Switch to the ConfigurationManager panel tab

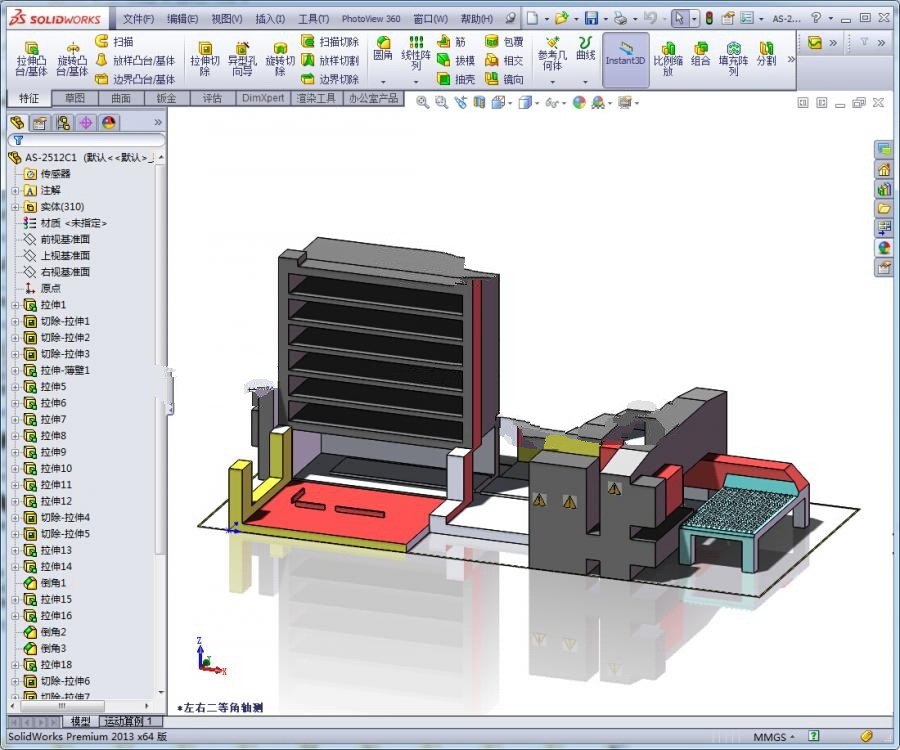[x=63, y=122]
